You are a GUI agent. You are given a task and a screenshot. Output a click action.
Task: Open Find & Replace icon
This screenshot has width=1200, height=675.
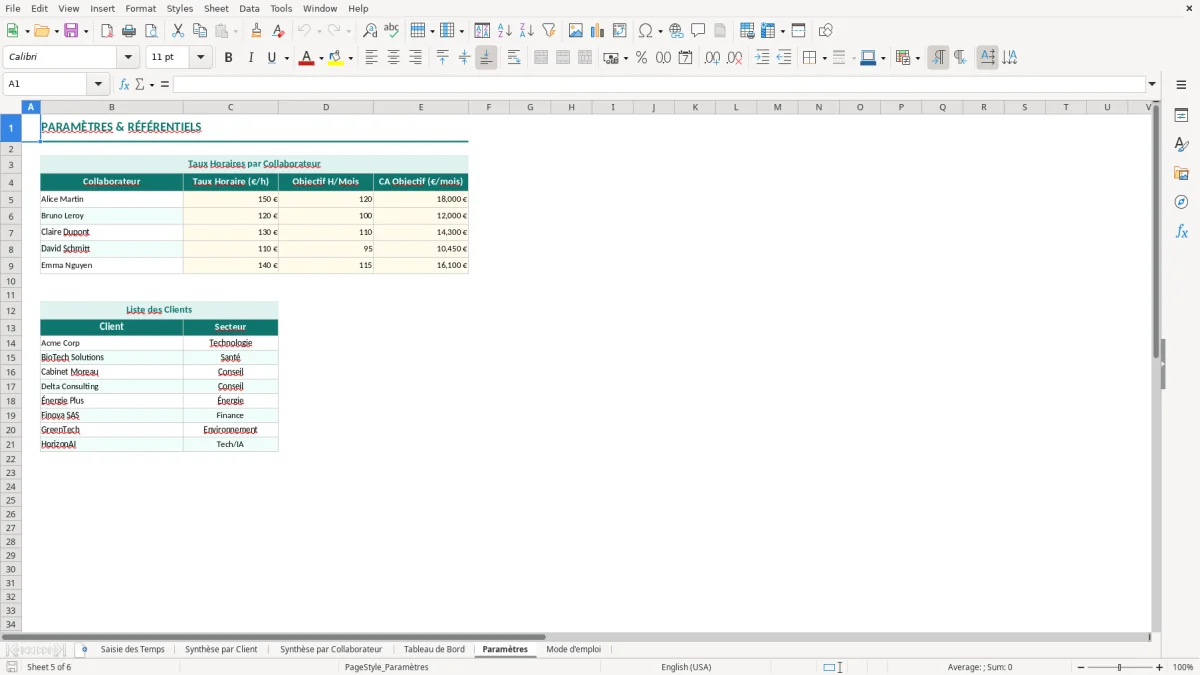(x=370, y=31)
